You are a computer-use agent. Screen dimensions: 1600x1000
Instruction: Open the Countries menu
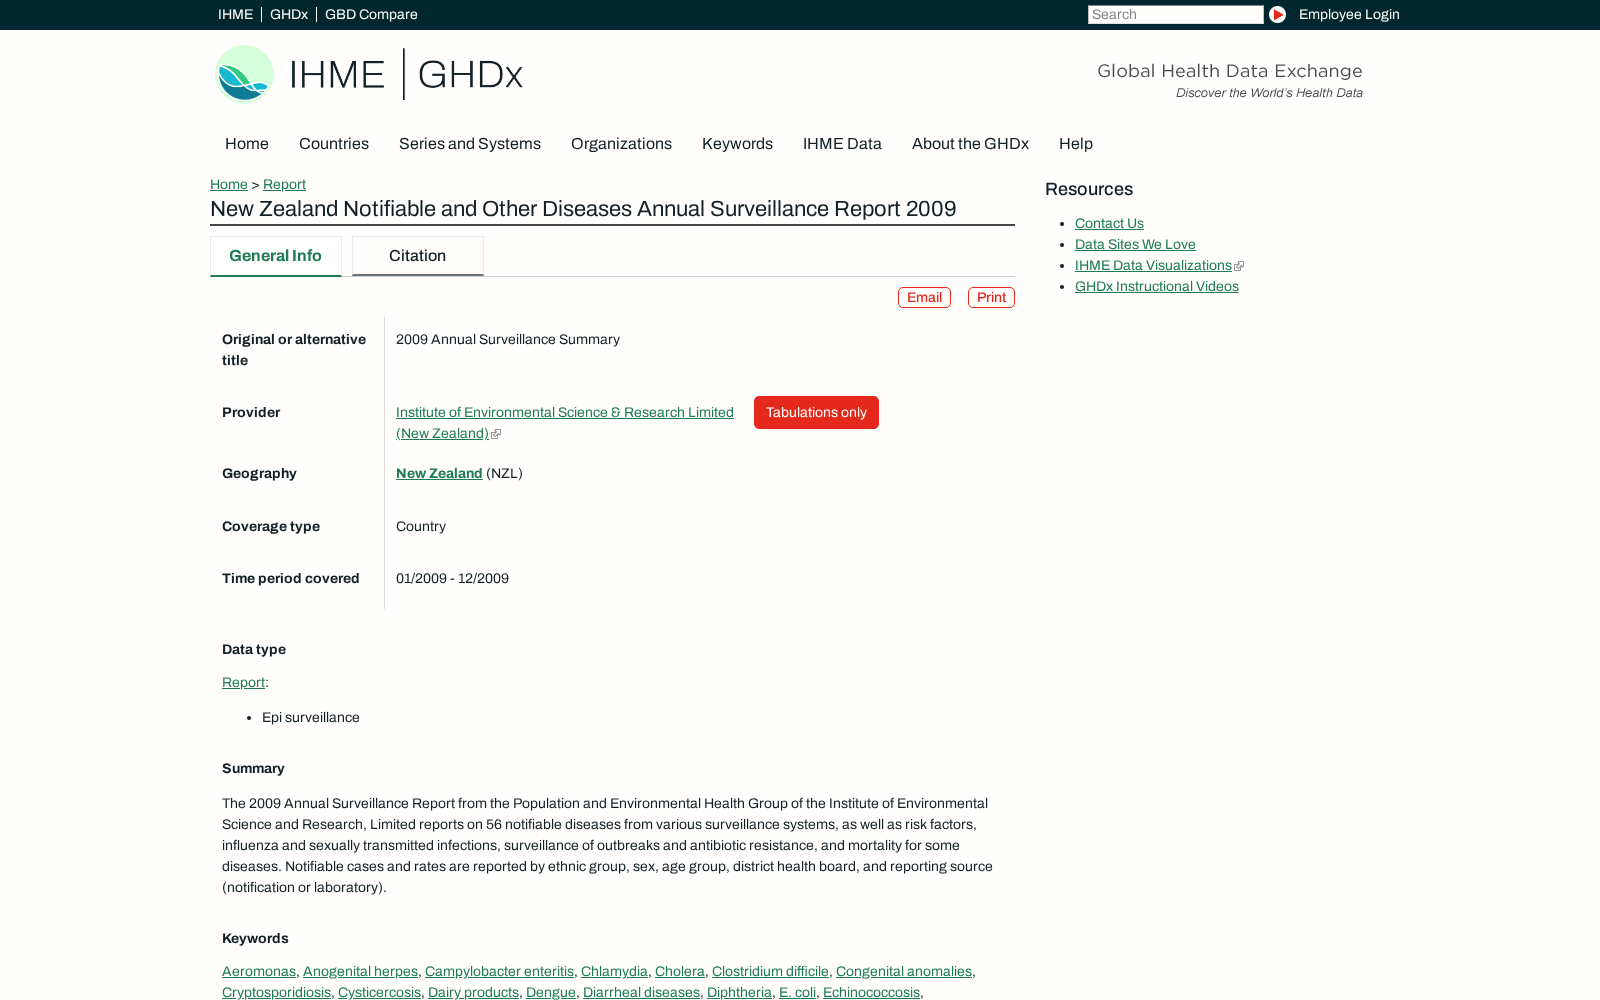(x=334, y=144)
